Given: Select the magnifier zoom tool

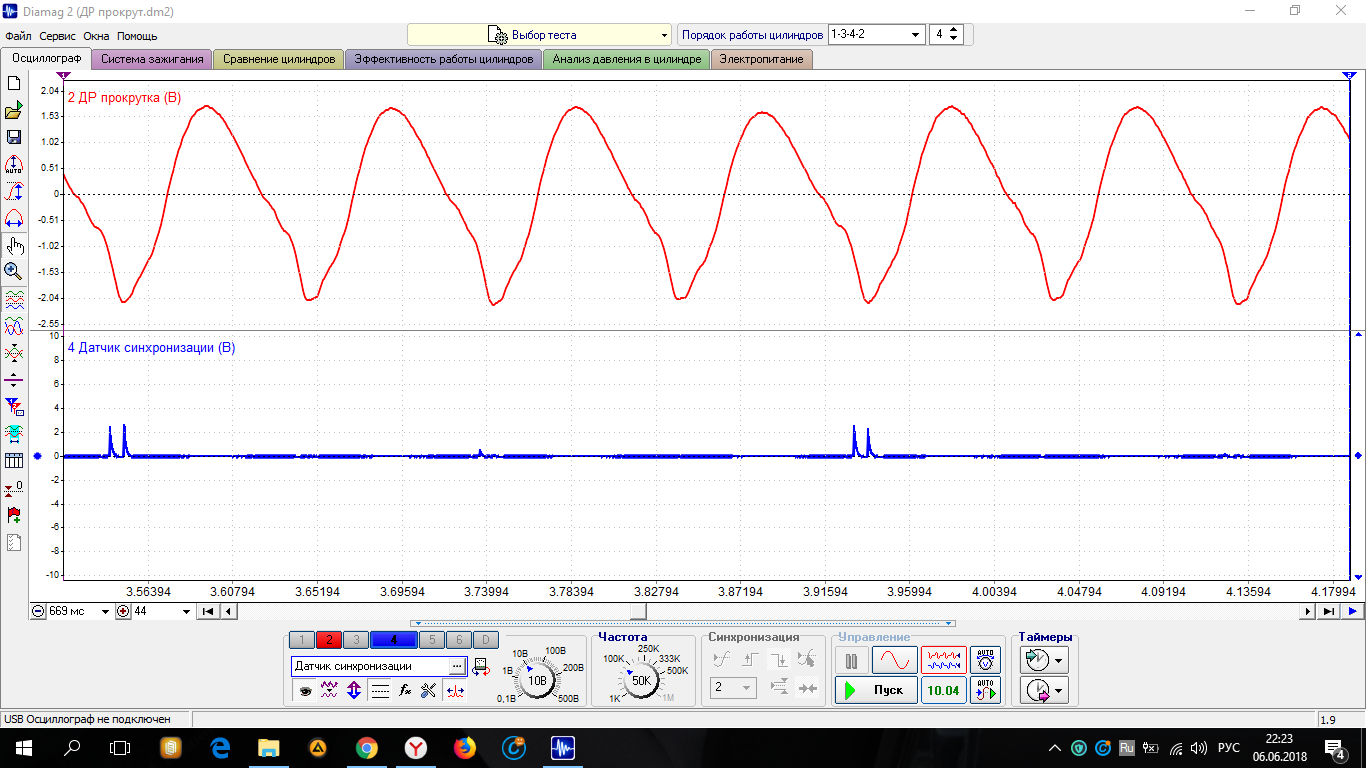Looking at the screenshot, I should 14,271.
